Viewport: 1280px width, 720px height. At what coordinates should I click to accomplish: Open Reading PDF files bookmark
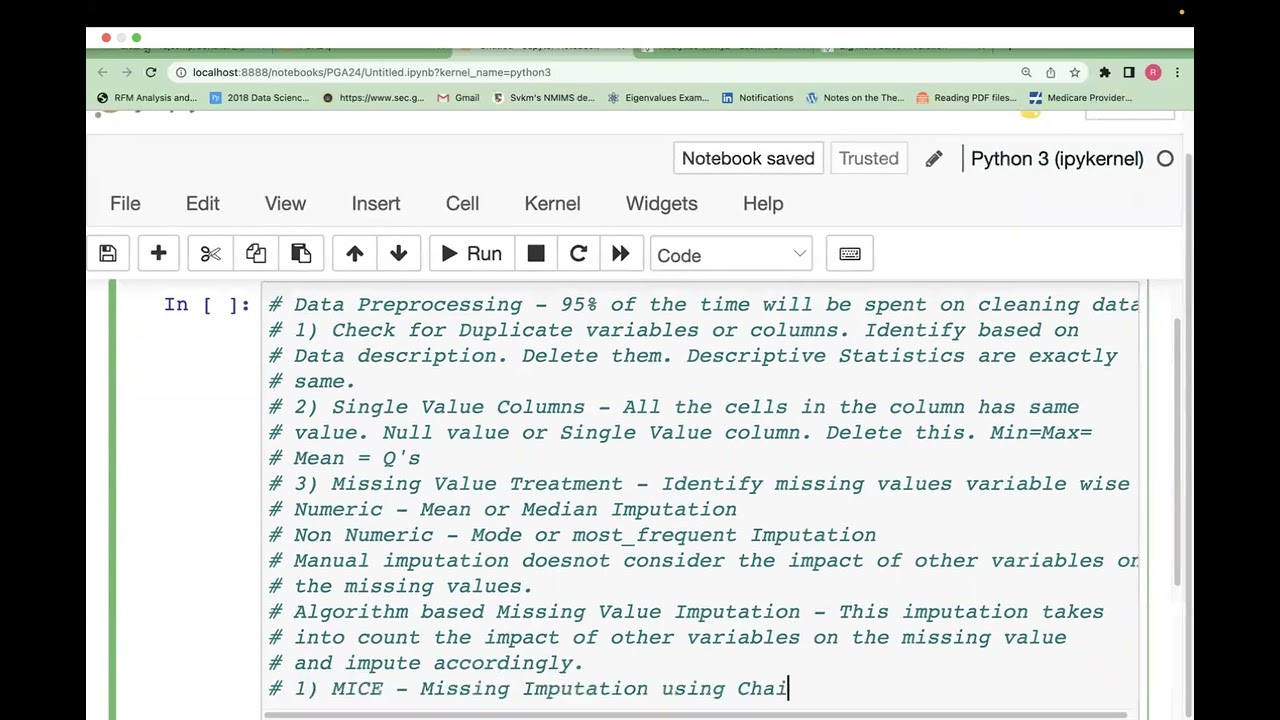tap(967, 98)
